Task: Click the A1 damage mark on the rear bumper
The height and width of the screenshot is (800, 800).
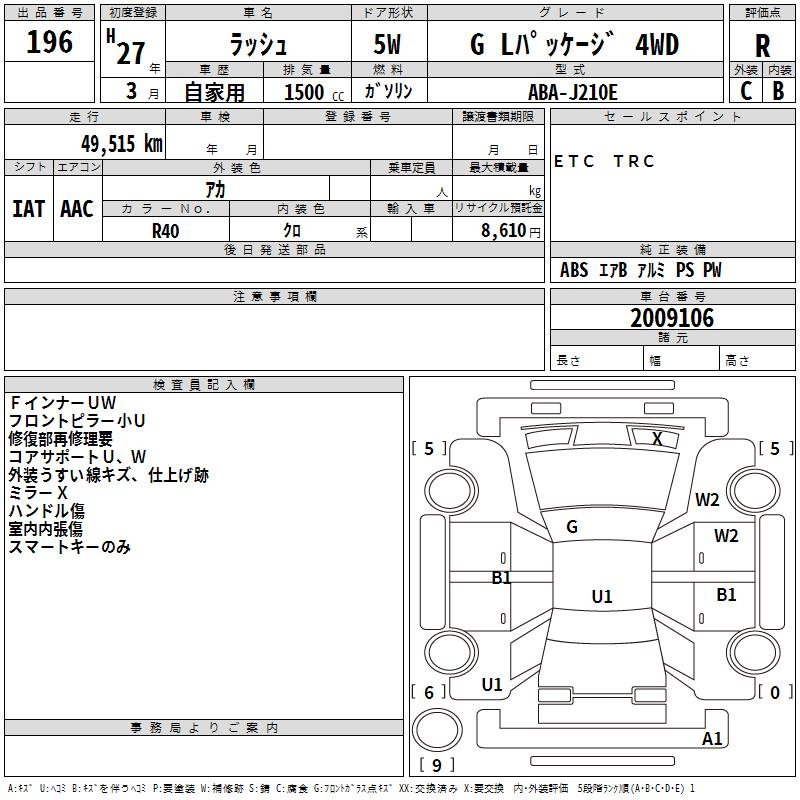Action: point(713,739)
